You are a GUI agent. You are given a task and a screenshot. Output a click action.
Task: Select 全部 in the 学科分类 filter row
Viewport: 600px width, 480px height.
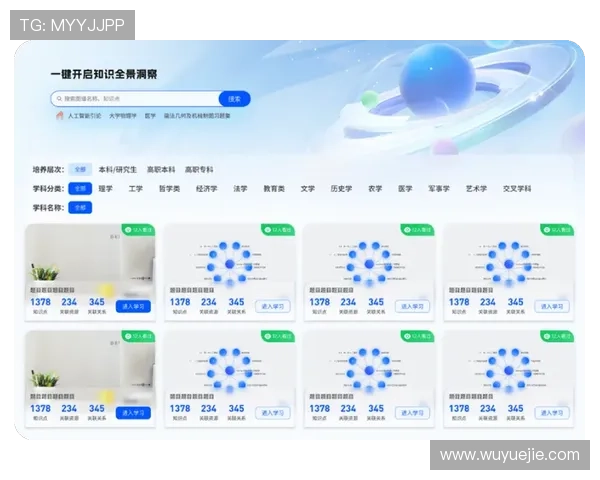click(x=80, y=188)
